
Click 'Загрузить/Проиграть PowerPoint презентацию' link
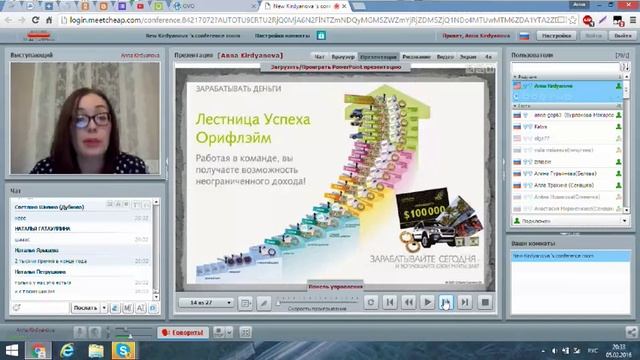(336, 67)
